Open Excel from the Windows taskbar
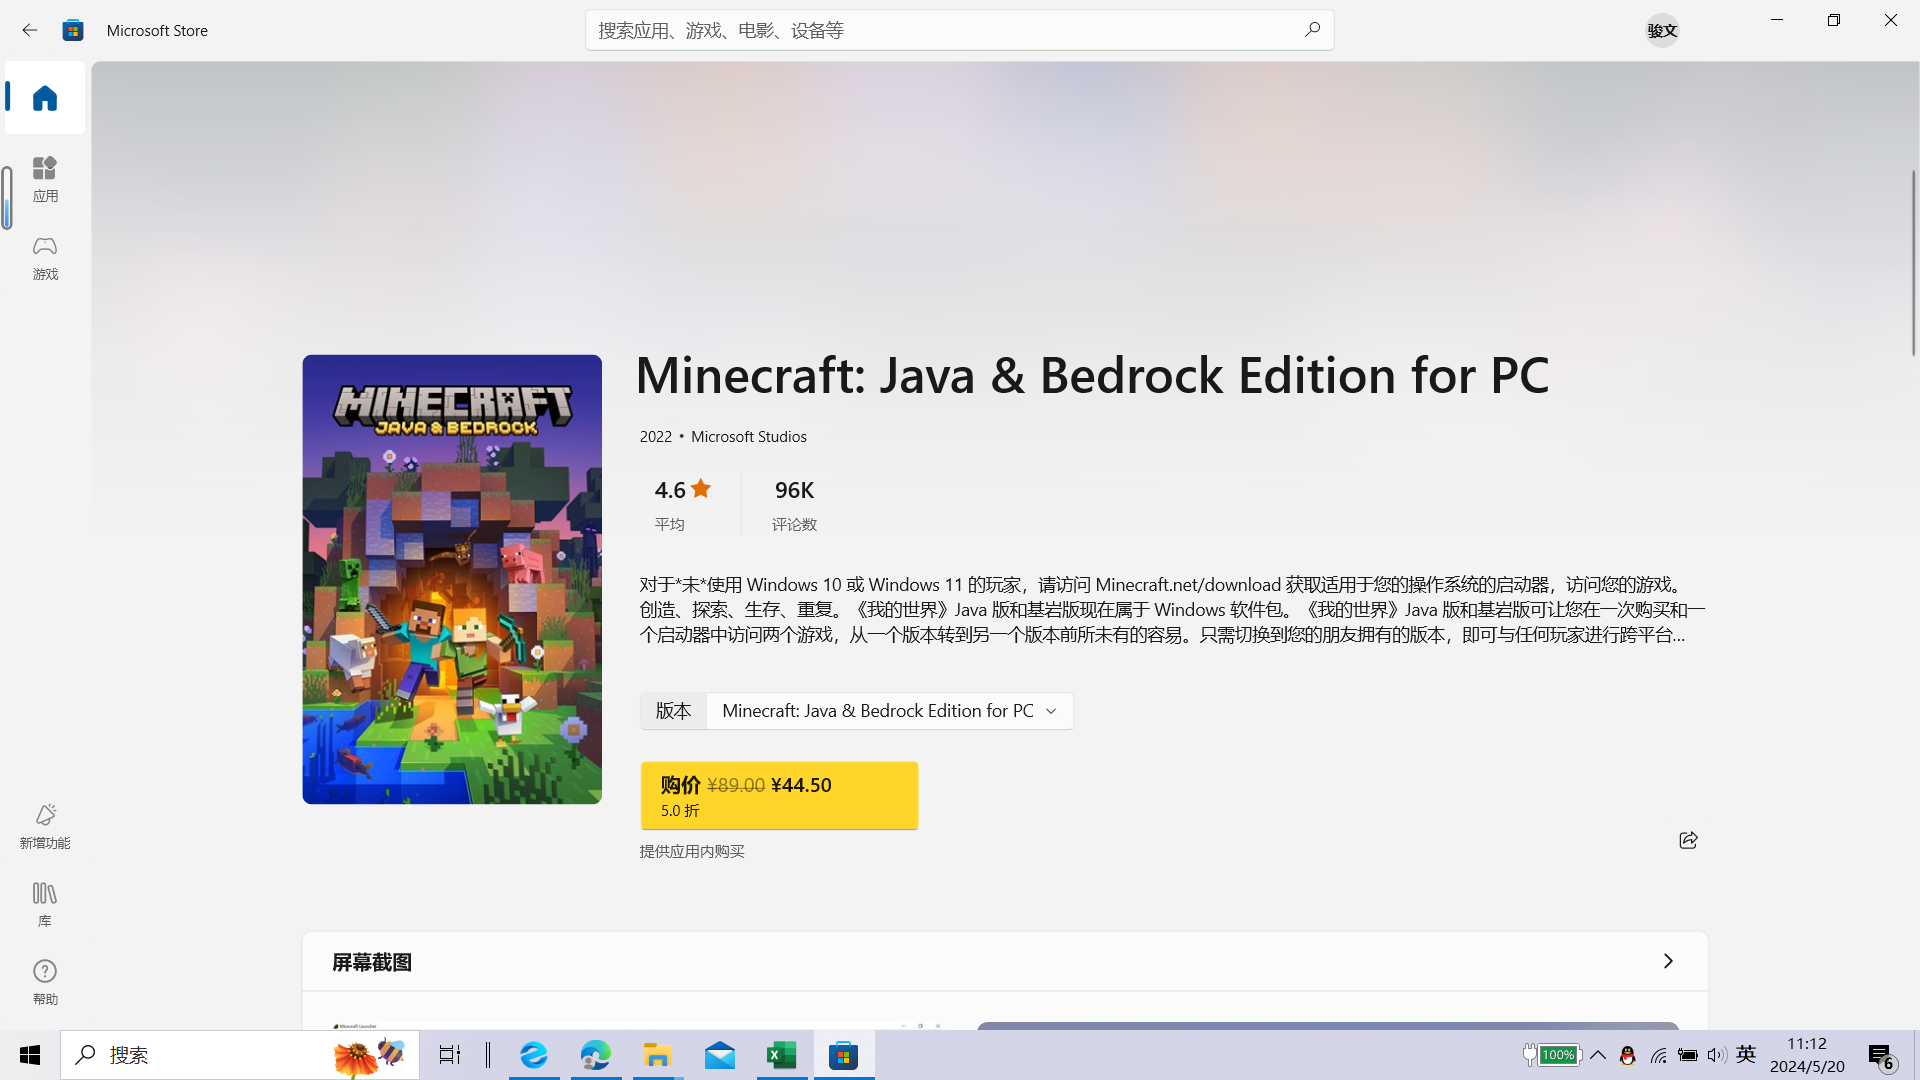1920x1080 pixels. pyautogui.click(x=781, y=1055)
